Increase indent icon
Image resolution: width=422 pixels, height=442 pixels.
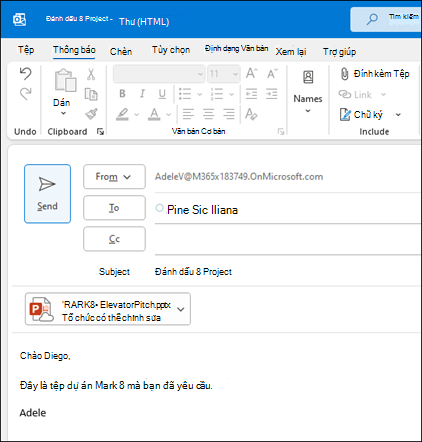point(272,94)
